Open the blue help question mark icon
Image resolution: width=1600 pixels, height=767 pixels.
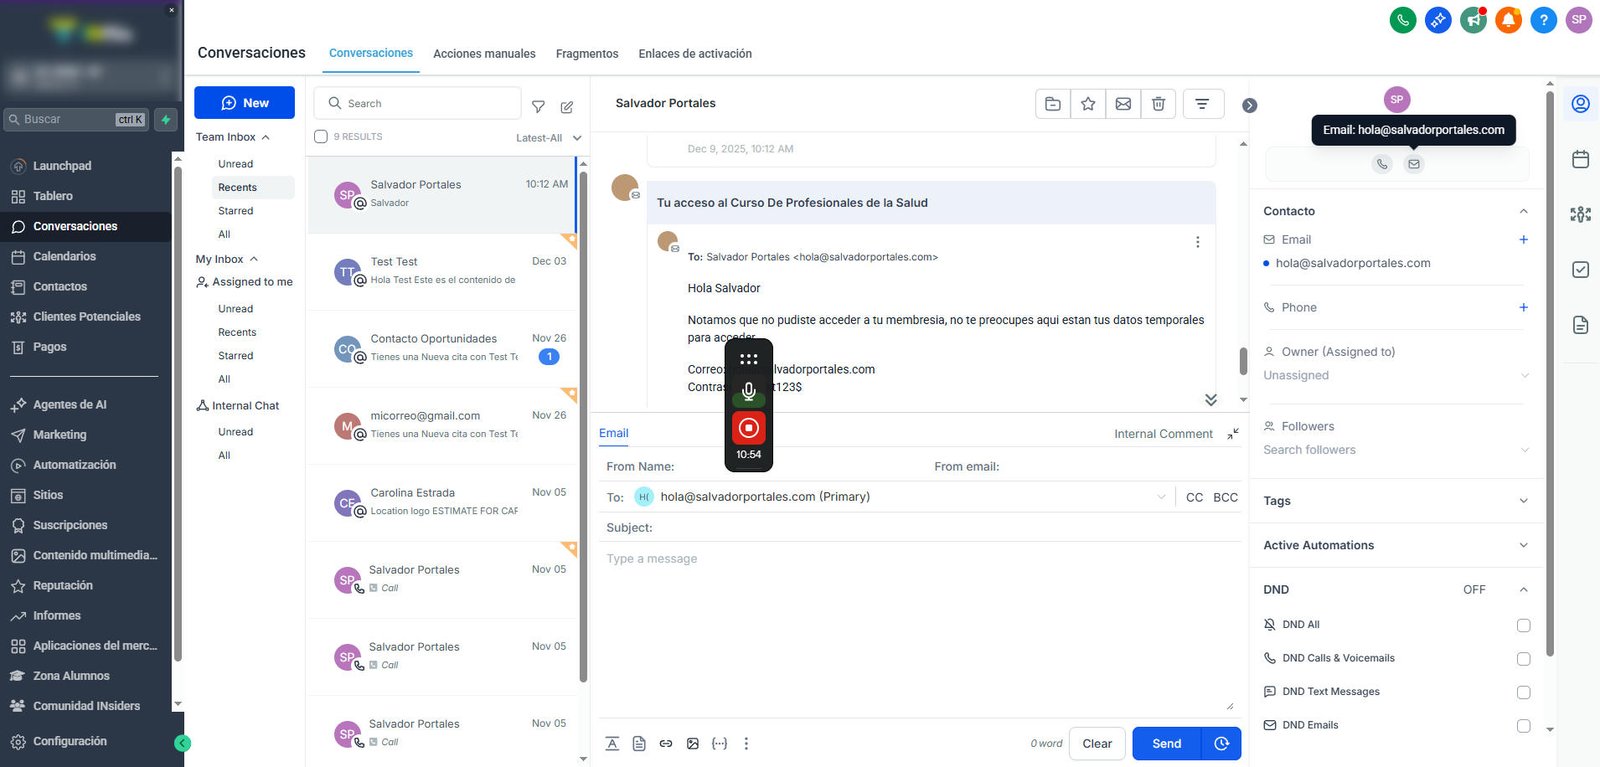[1543, 20]
